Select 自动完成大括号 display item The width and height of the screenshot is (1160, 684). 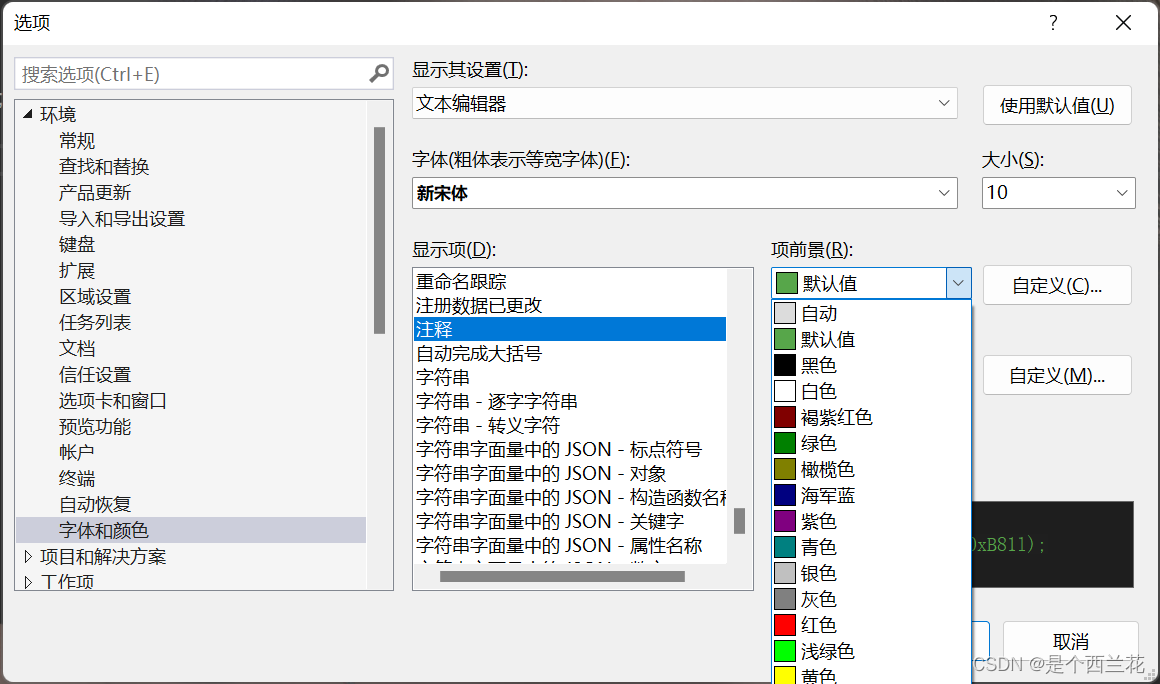pos(570,353)
